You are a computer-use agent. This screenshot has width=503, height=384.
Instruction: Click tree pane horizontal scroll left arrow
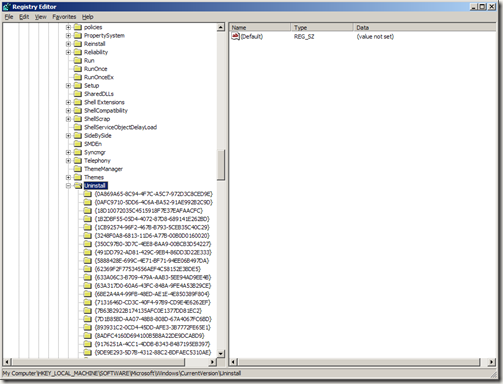point(7,362)
